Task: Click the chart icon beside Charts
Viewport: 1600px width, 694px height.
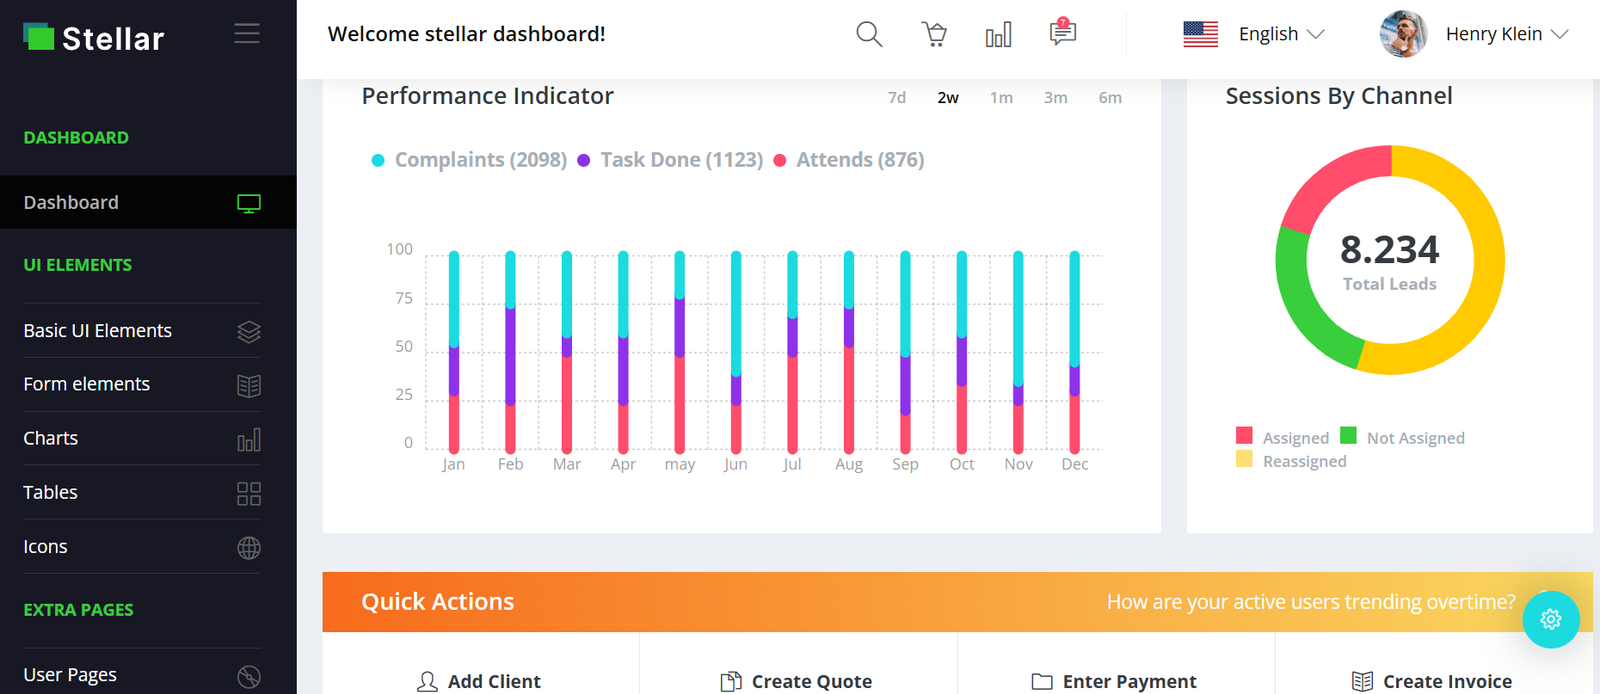Action: (249, 439)
